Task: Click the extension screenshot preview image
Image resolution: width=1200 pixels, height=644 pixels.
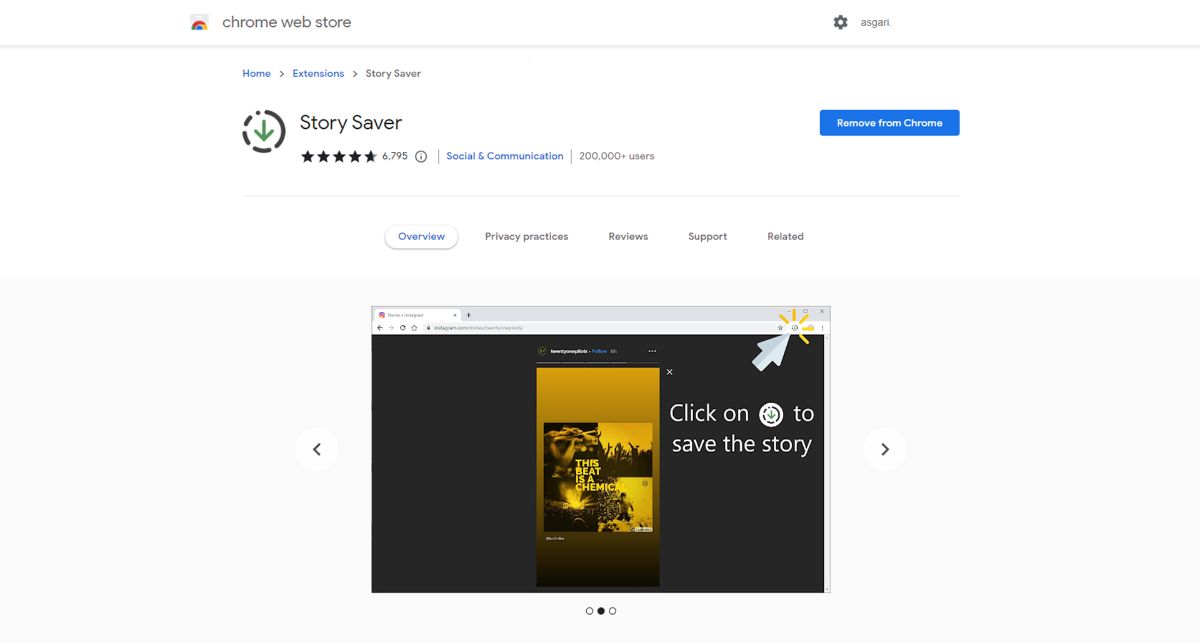Action: [600, 449]
